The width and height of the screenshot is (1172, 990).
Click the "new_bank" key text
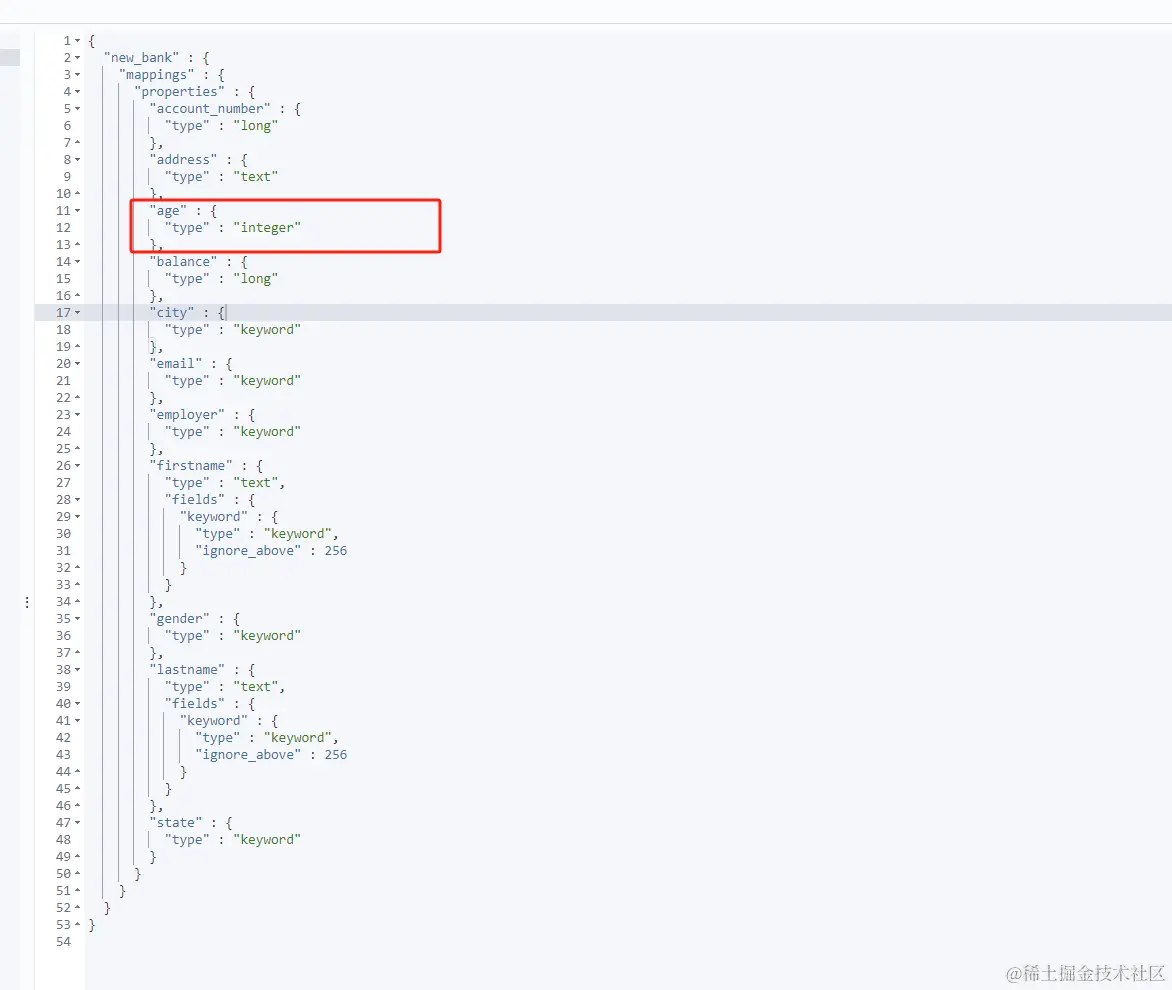point(142,58)
